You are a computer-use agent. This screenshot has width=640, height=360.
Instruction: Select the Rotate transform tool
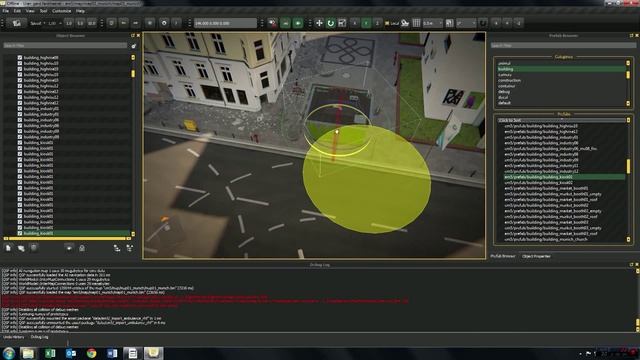331,23
